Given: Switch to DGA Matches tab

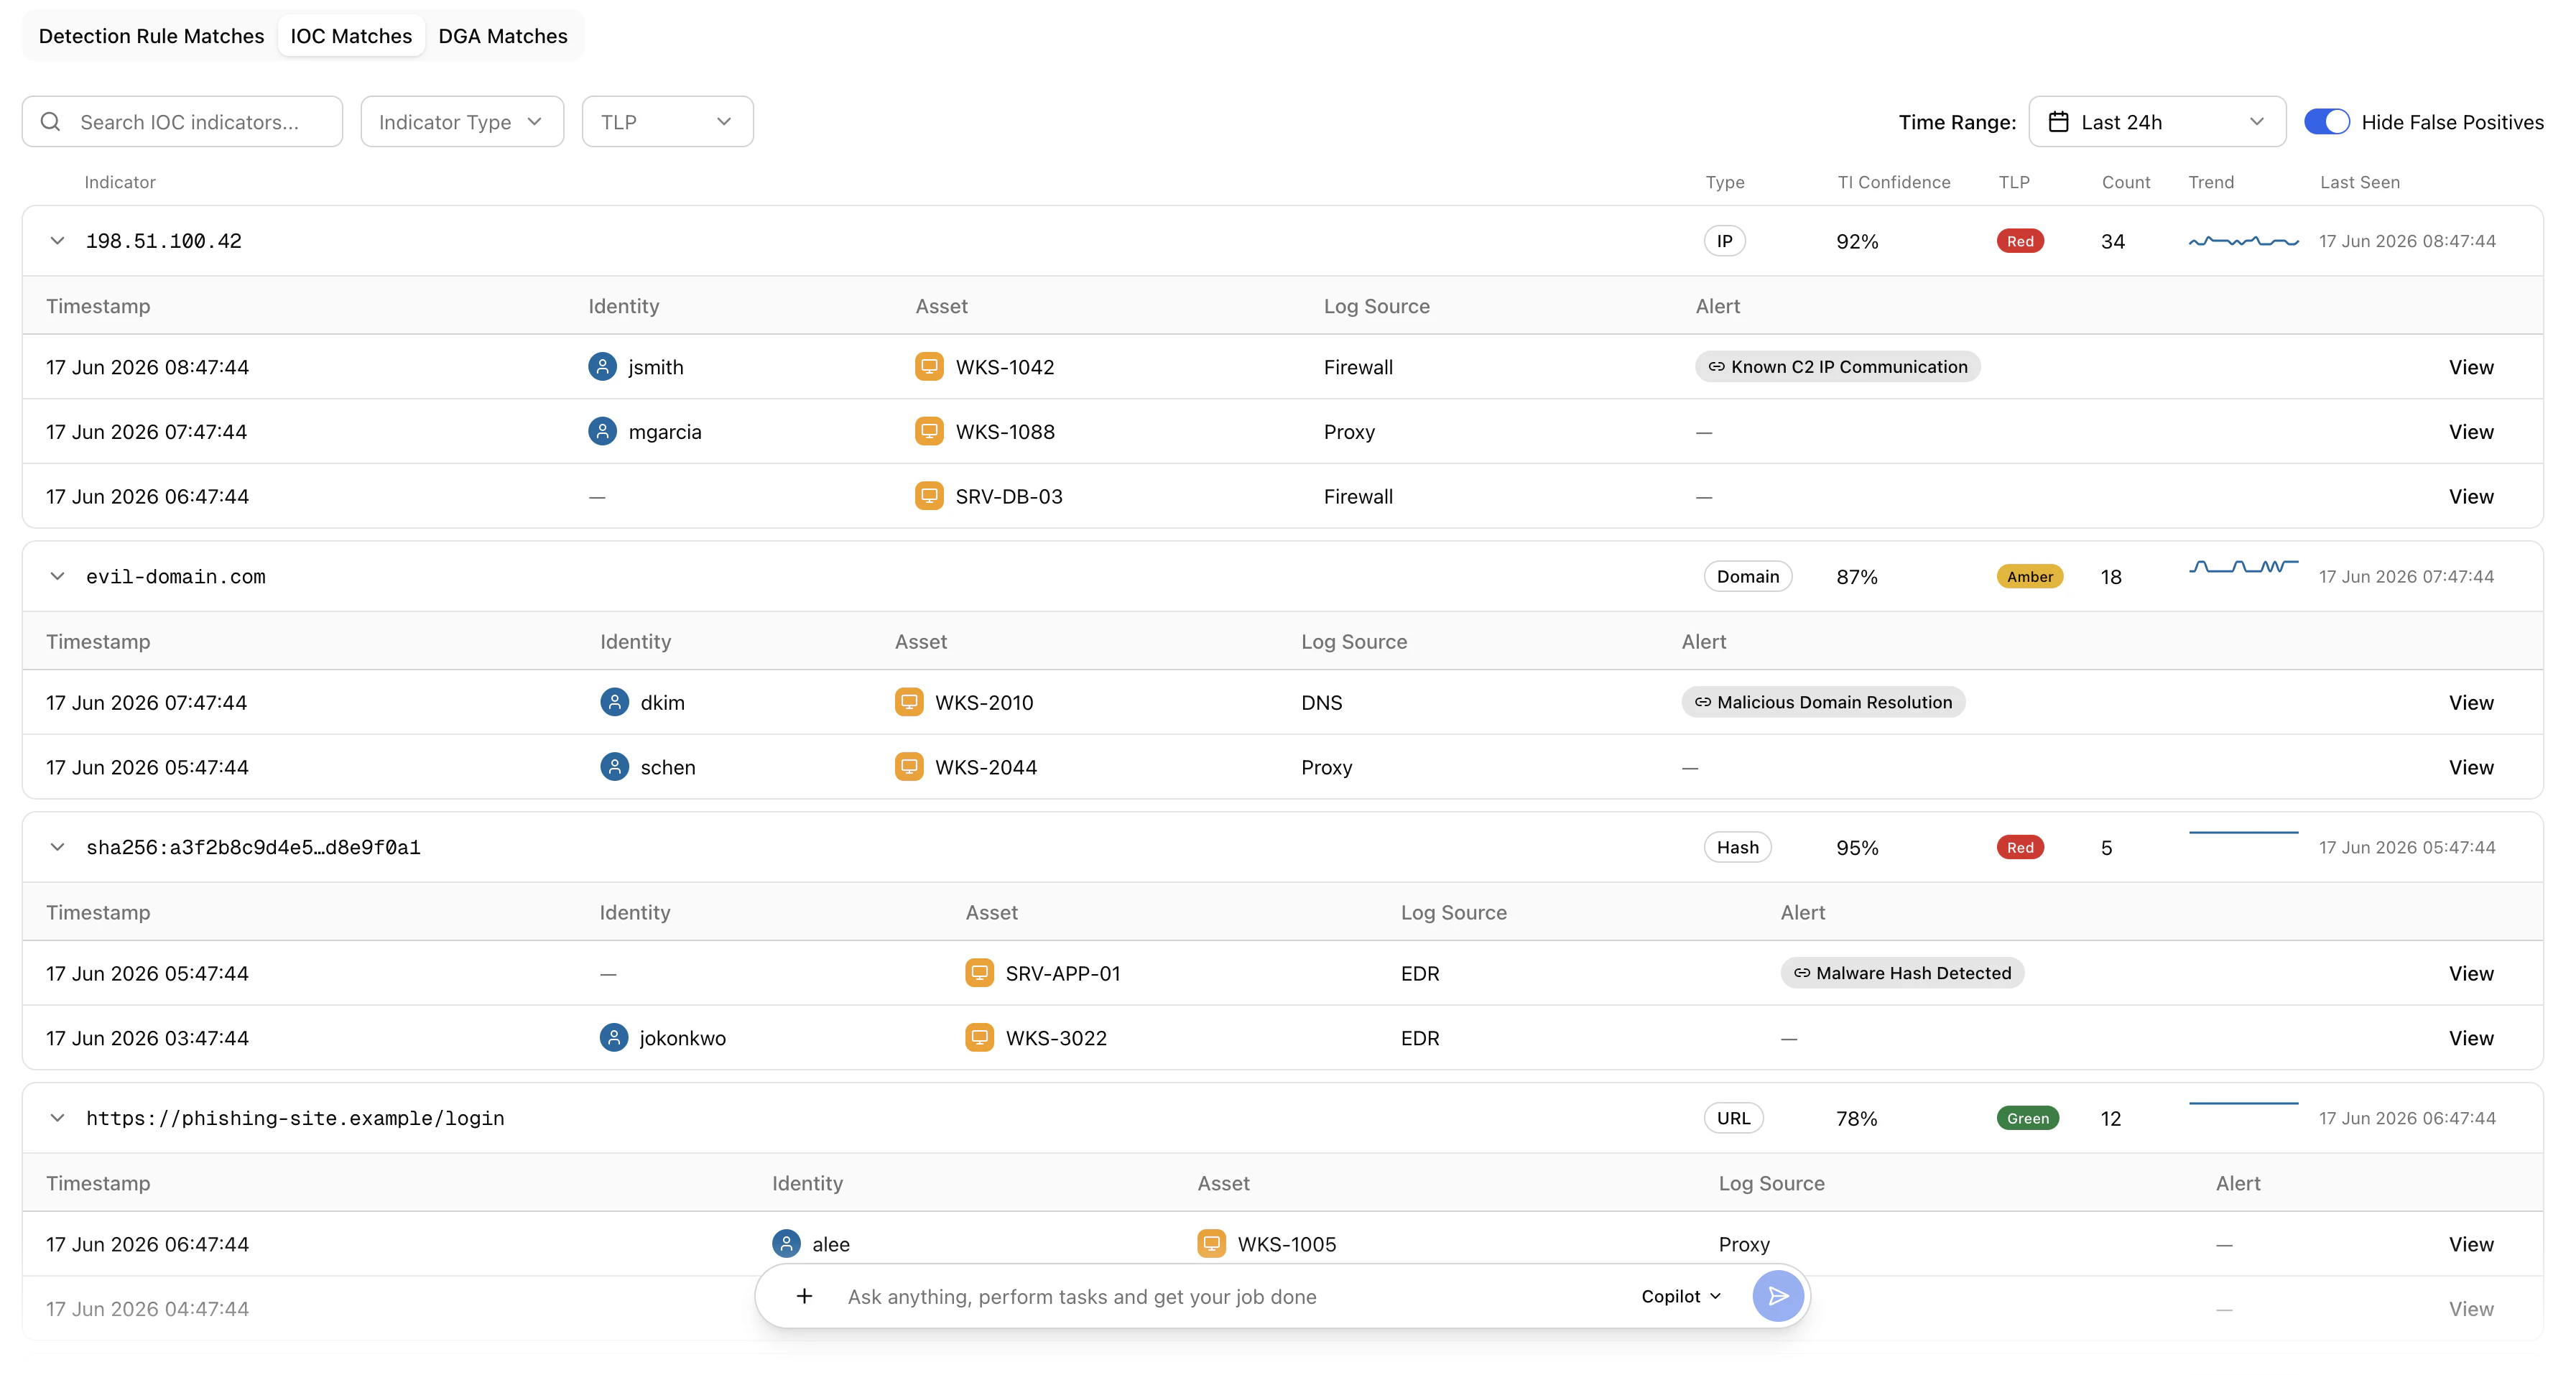Looking at the screenshot, I should tap(503, 36).
